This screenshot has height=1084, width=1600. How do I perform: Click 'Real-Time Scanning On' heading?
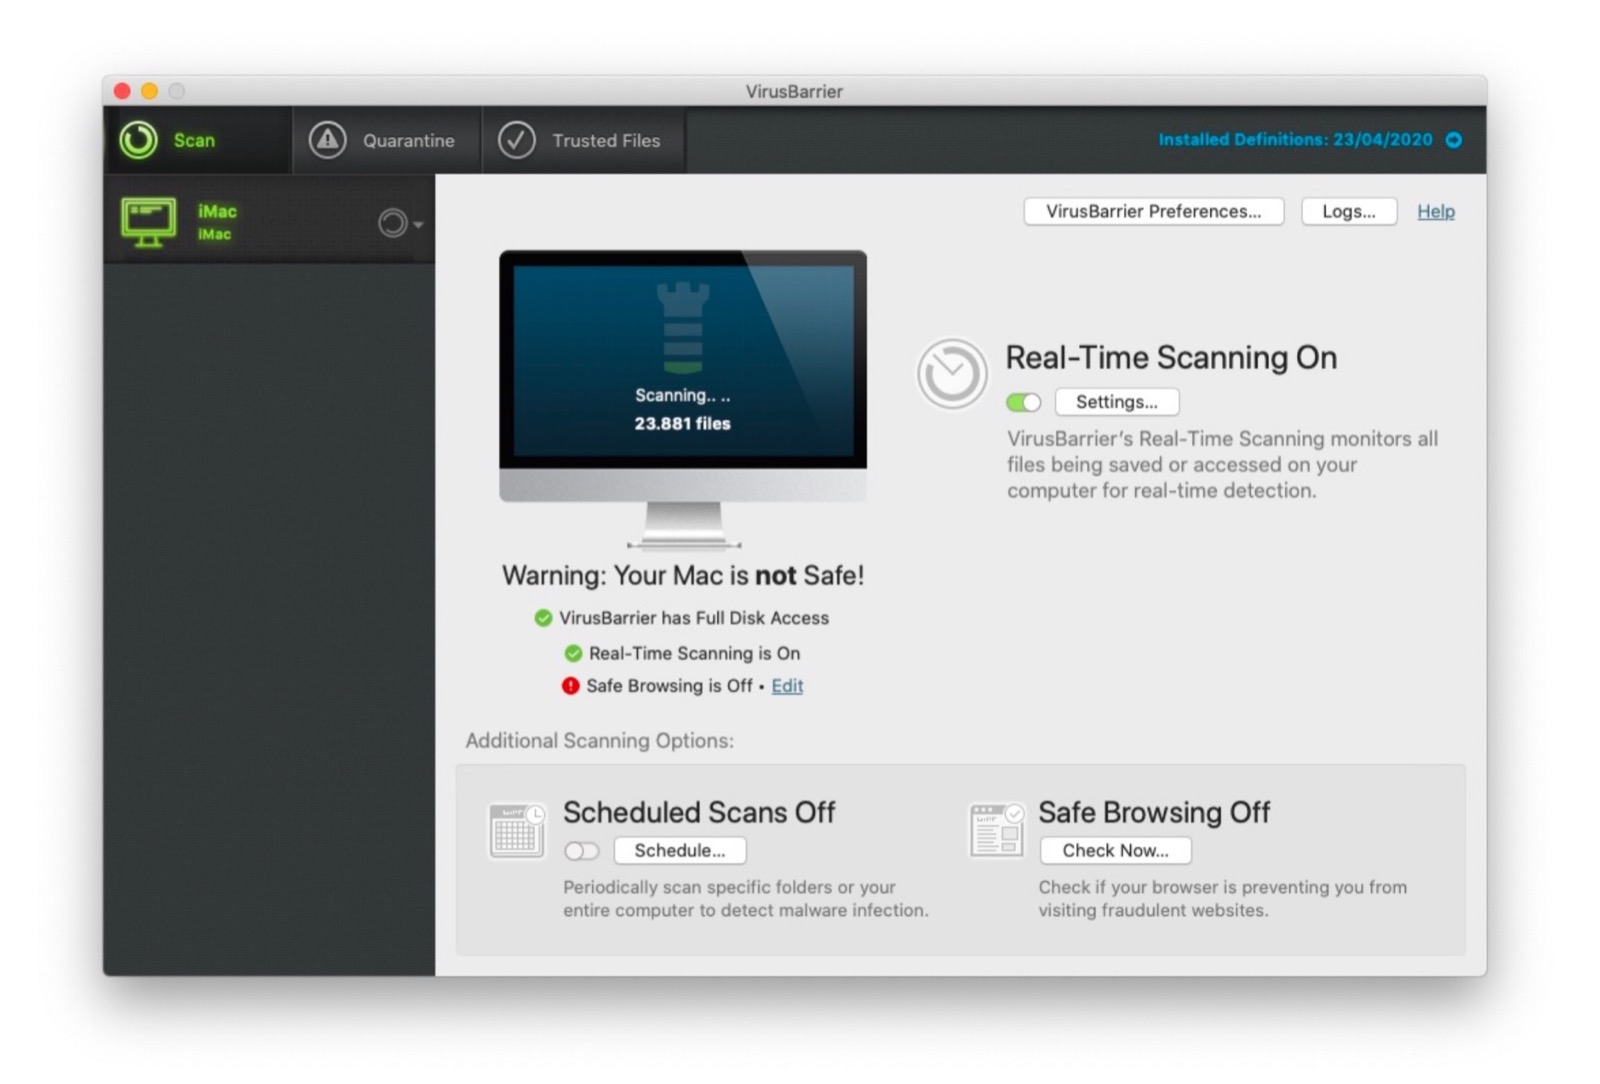click(x=1171, y=358)
